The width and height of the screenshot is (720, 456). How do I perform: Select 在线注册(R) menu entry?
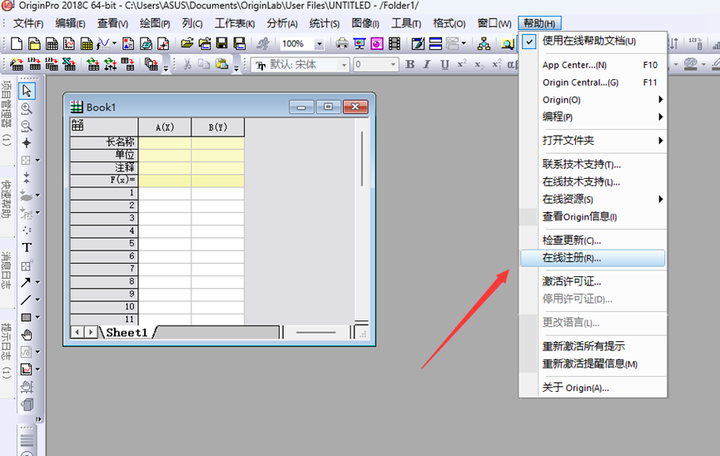coord(592,258)
